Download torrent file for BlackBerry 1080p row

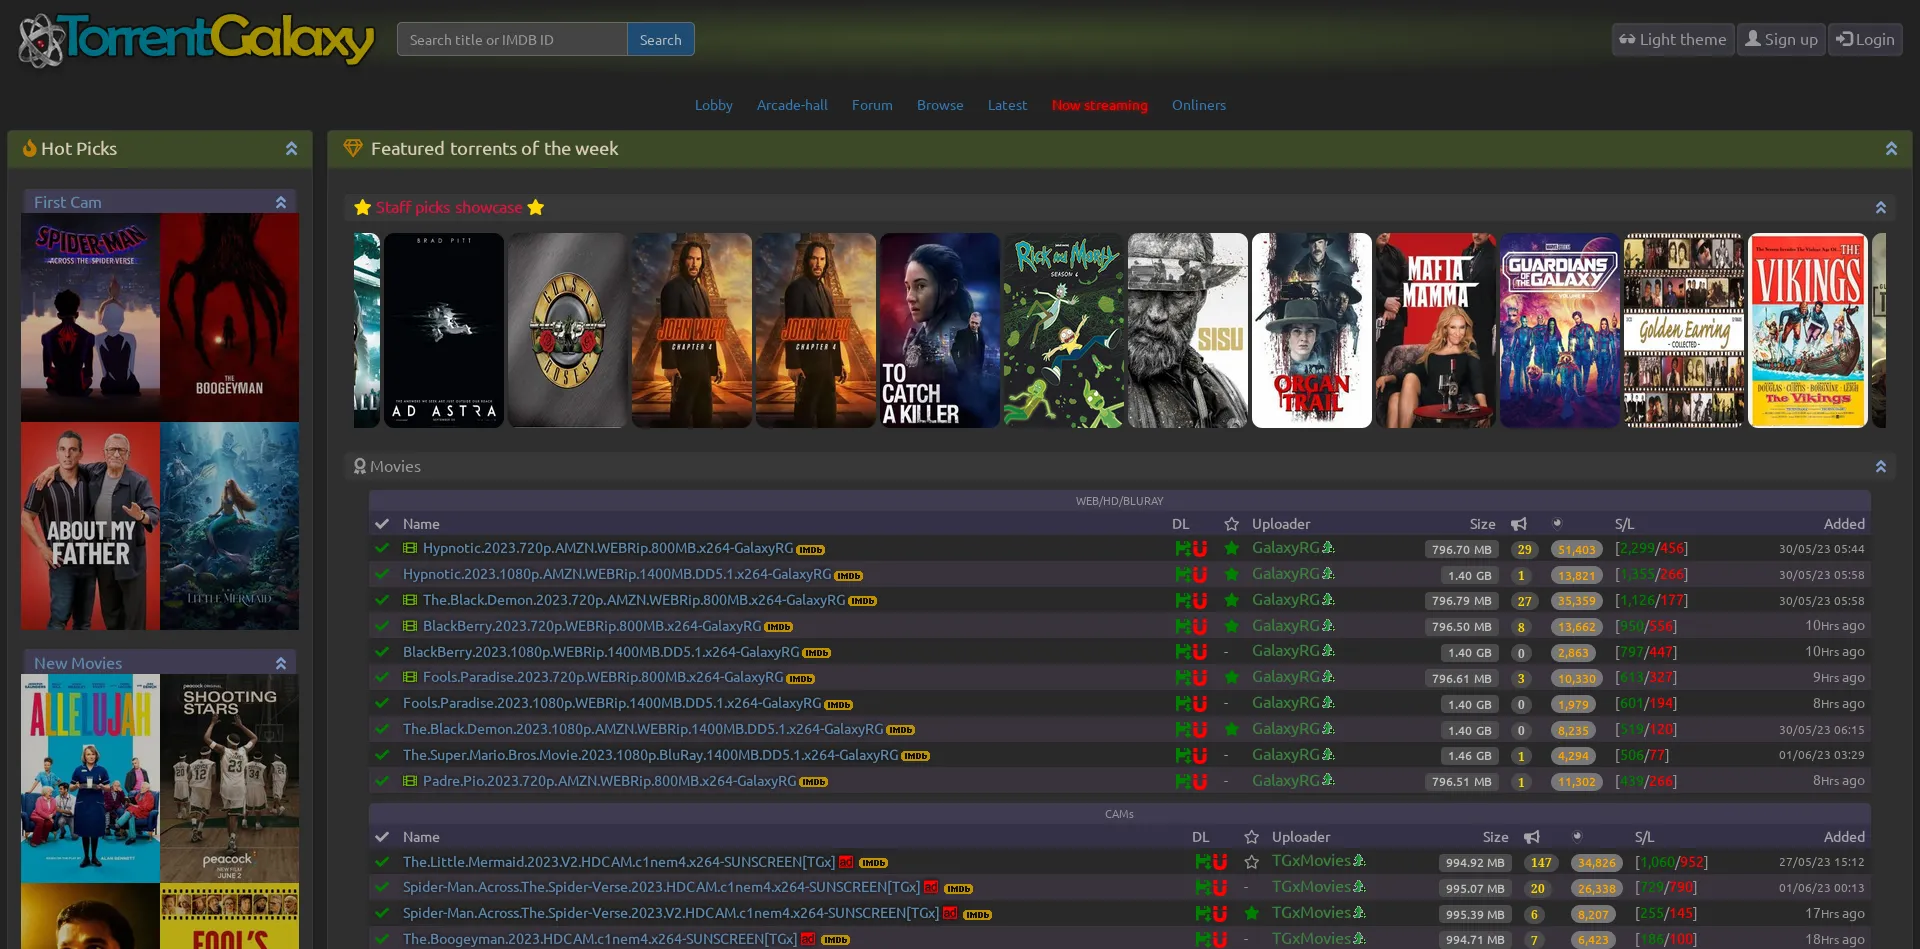(1182, 652)
